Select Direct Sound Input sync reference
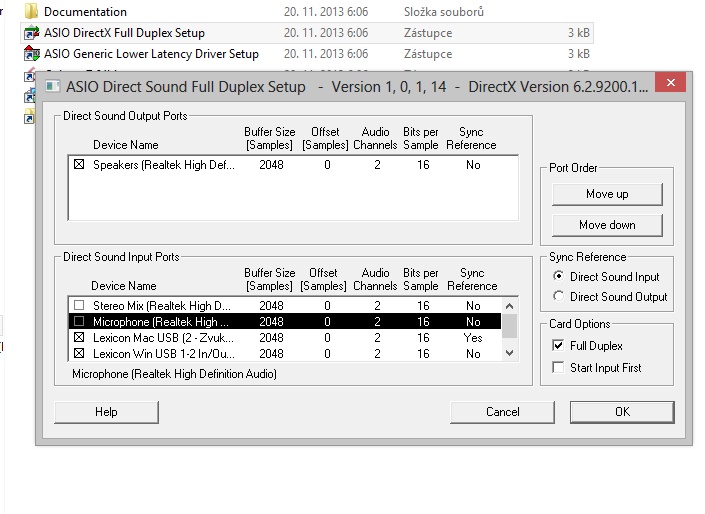The height and width of the screenshot is (514, 705). click(558, 276)
